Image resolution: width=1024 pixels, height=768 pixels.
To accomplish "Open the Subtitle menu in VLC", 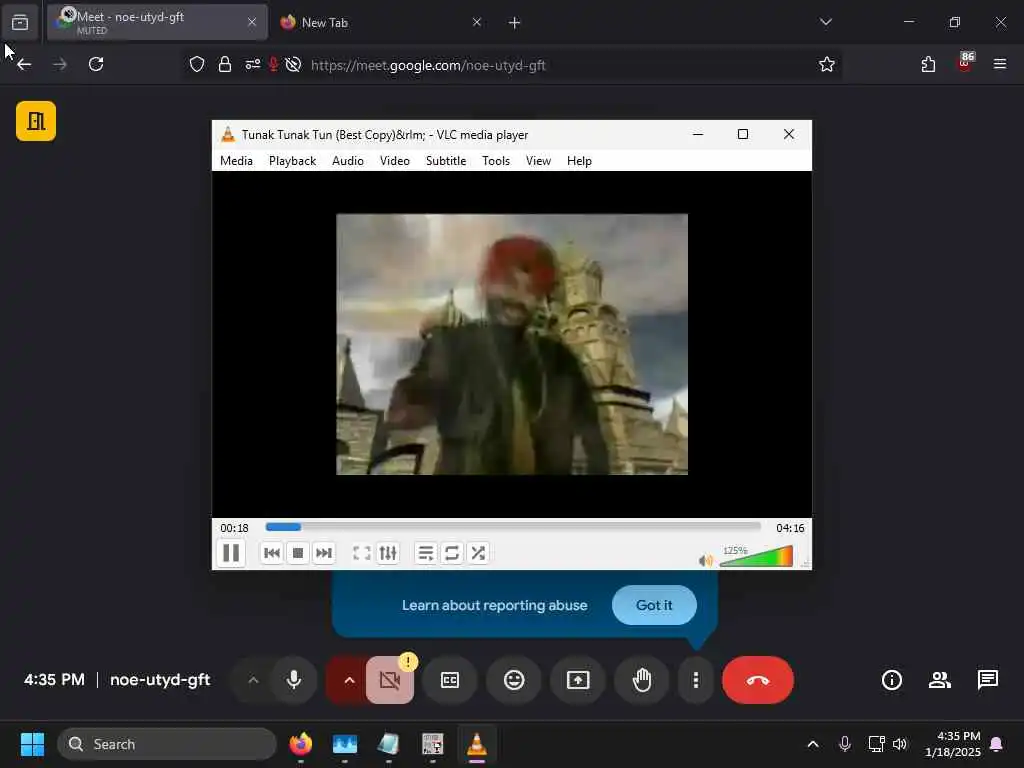I will click(x=446, y=161).
